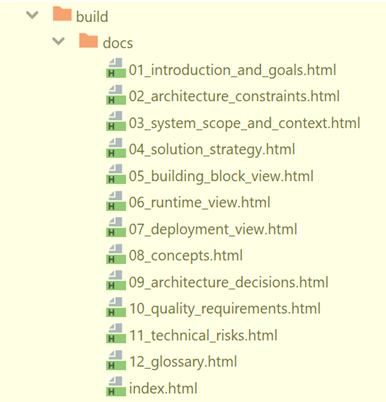Image resolution: width=386 pixels, height=402 pixels.
Task: Select 11_technical_risks.html file
Action: 203,335
